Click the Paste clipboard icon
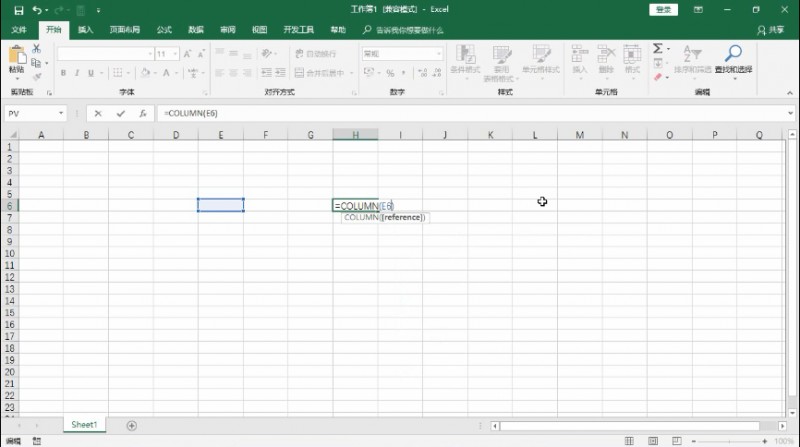The height and width of the screenshot is (447, 800). pyautogui.click(x=16, y=55)
